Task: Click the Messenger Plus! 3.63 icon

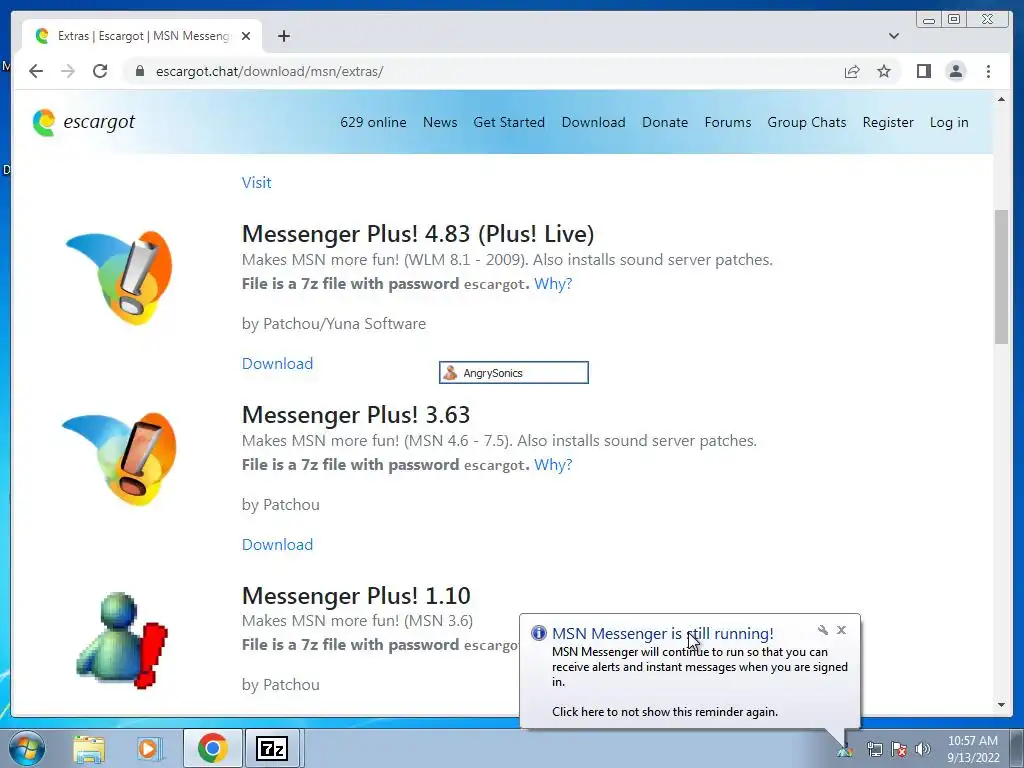Action: click(x=120, y=458)
